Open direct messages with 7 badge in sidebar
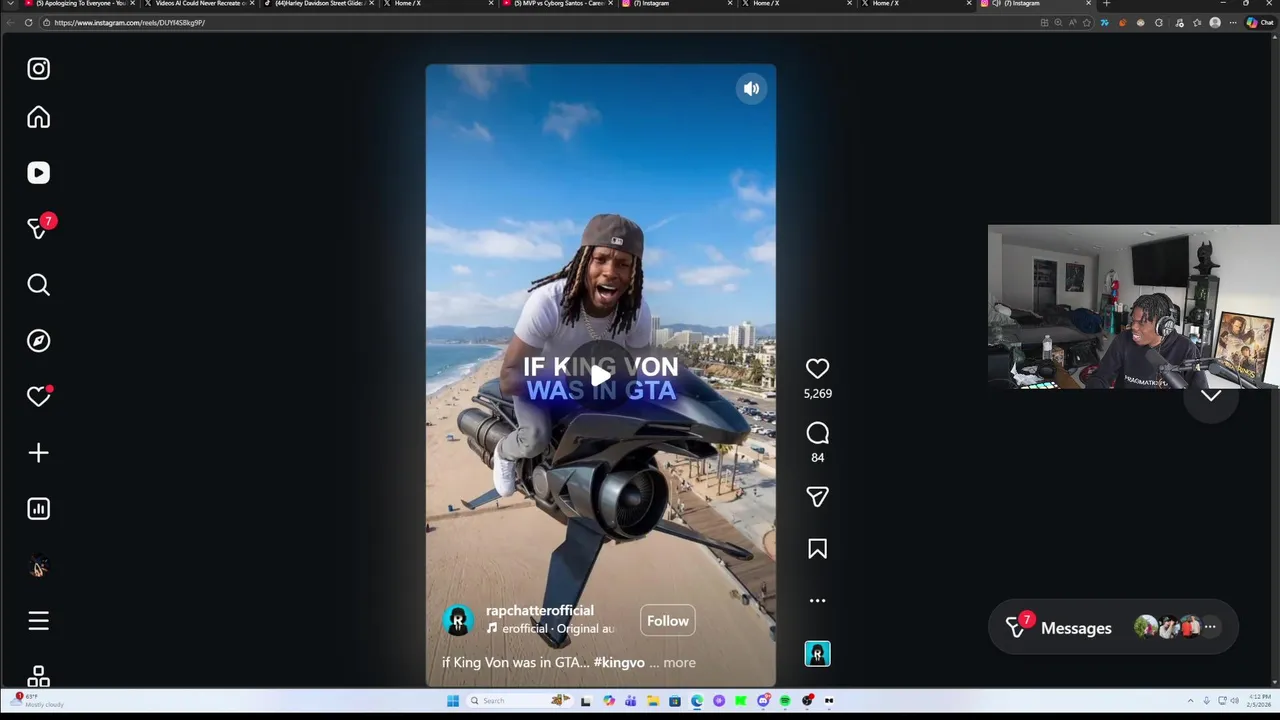 click(40, 228)
